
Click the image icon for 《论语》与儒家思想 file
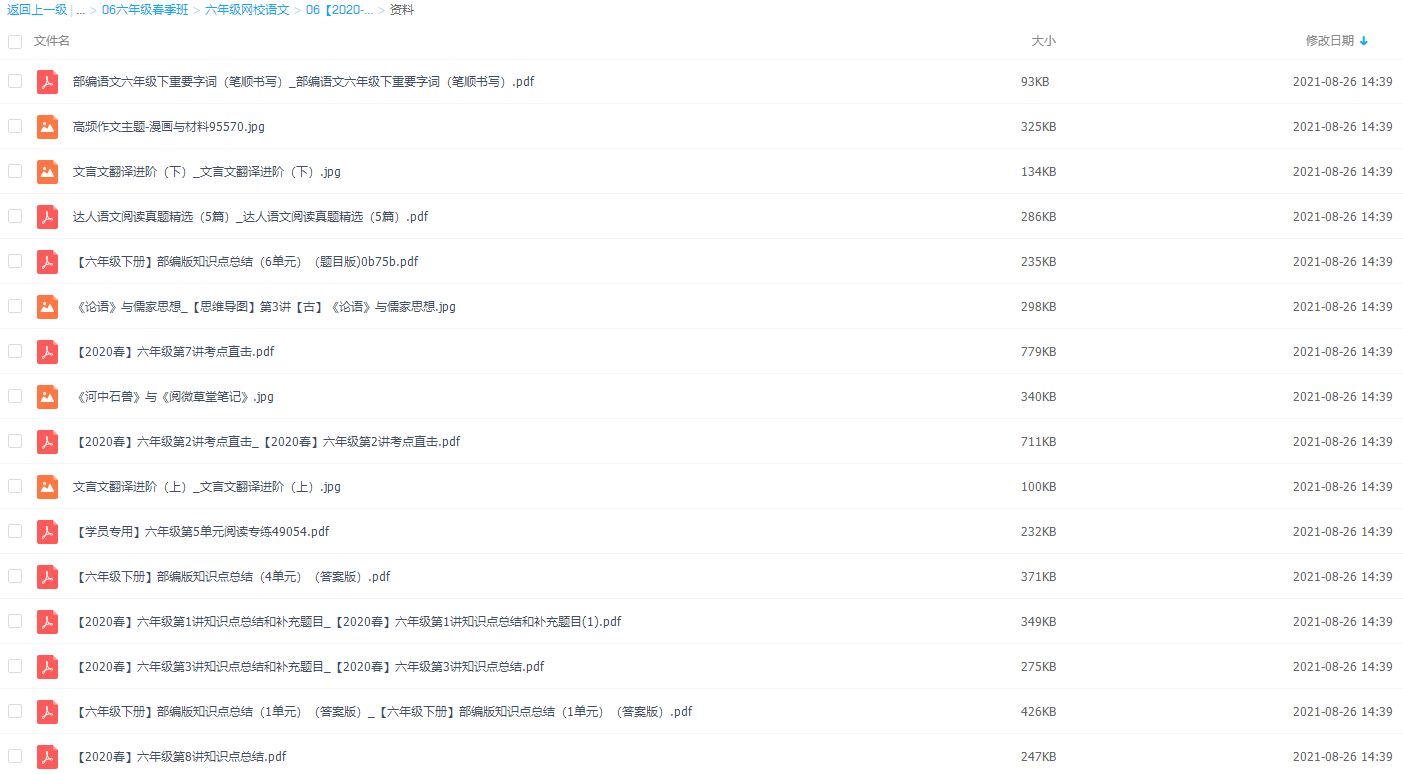(47, 306)
